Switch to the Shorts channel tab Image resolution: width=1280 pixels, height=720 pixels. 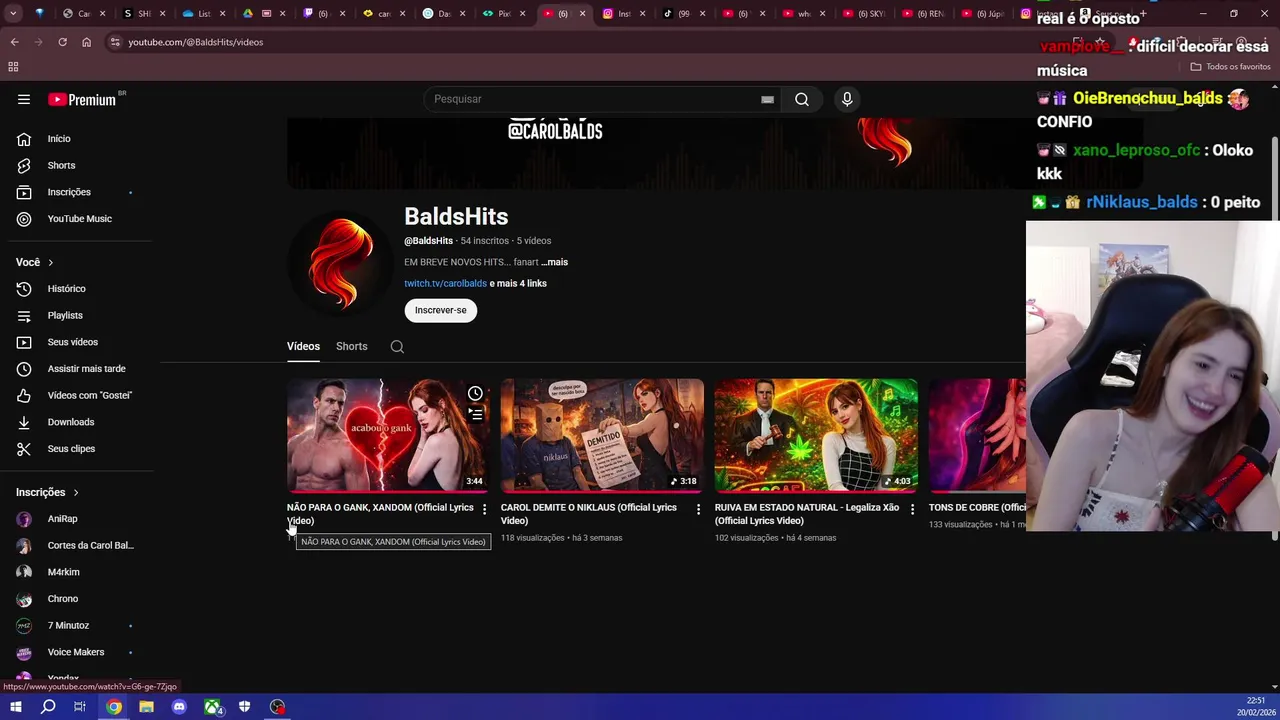click(x=352, y=346)
